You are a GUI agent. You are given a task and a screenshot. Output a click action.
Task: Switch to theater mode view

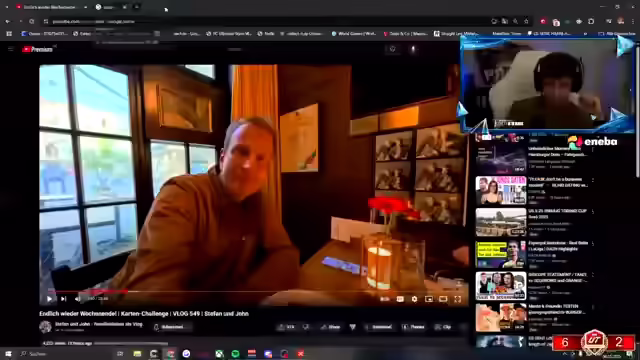pyautogui.click(x=443, y=299)
